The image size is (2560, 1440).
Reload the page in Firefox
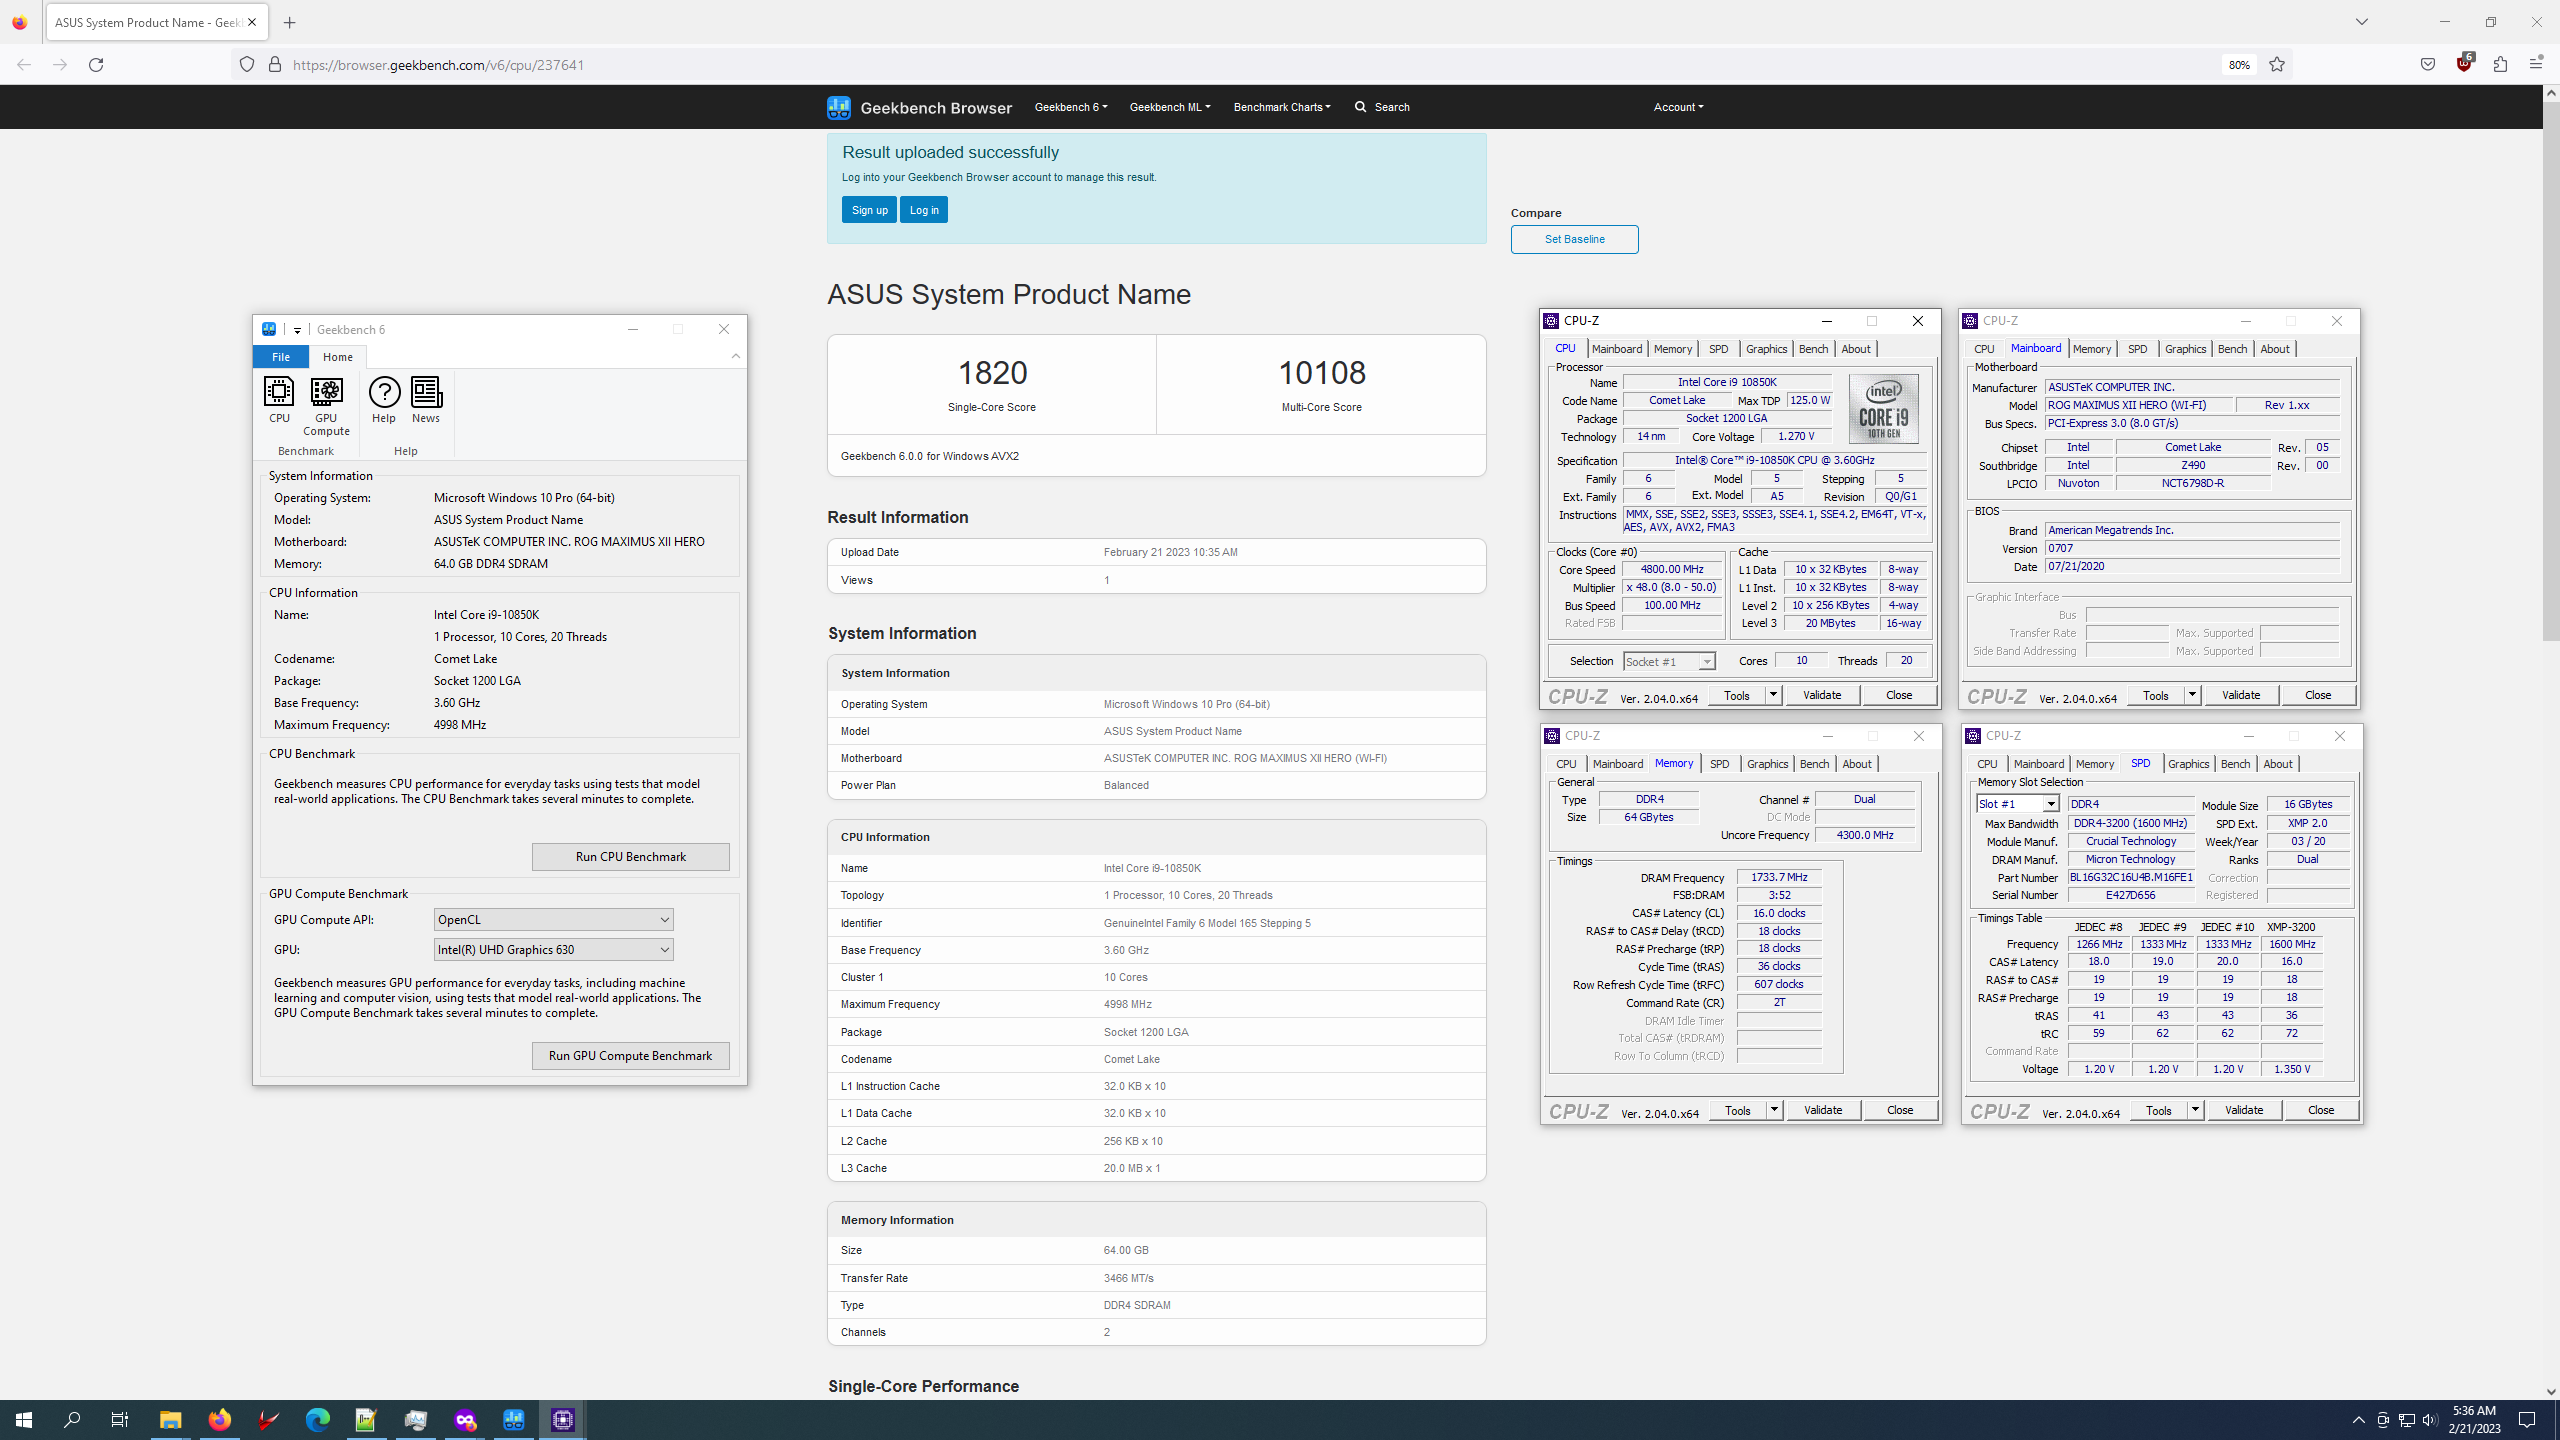click(x=96, y=65)
